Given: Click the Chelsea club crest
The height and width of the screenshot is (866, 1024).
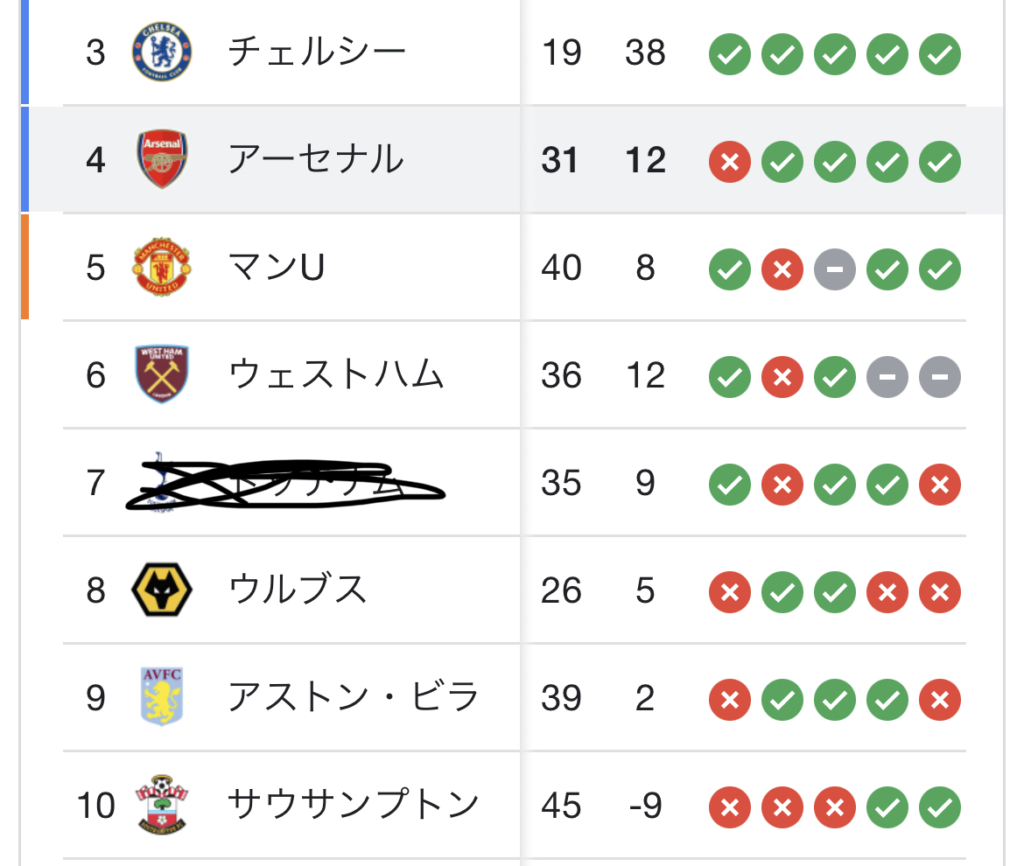Looking at the screenshot, I should pyautogui.click(x=161, y=52).
